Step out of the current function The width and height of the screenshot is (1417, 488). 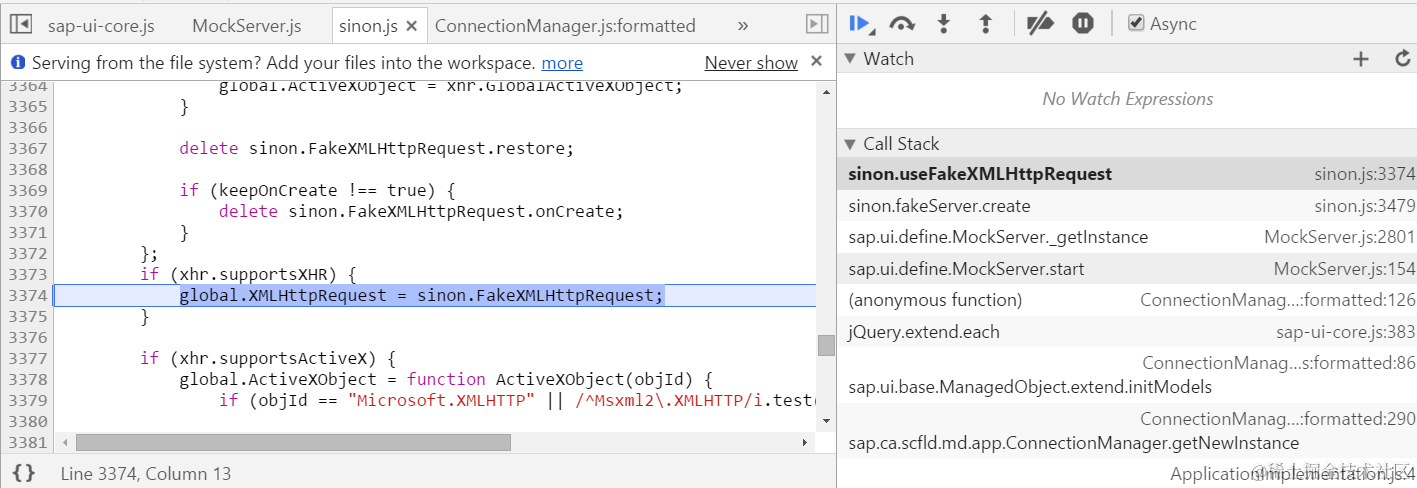(984, 23)
